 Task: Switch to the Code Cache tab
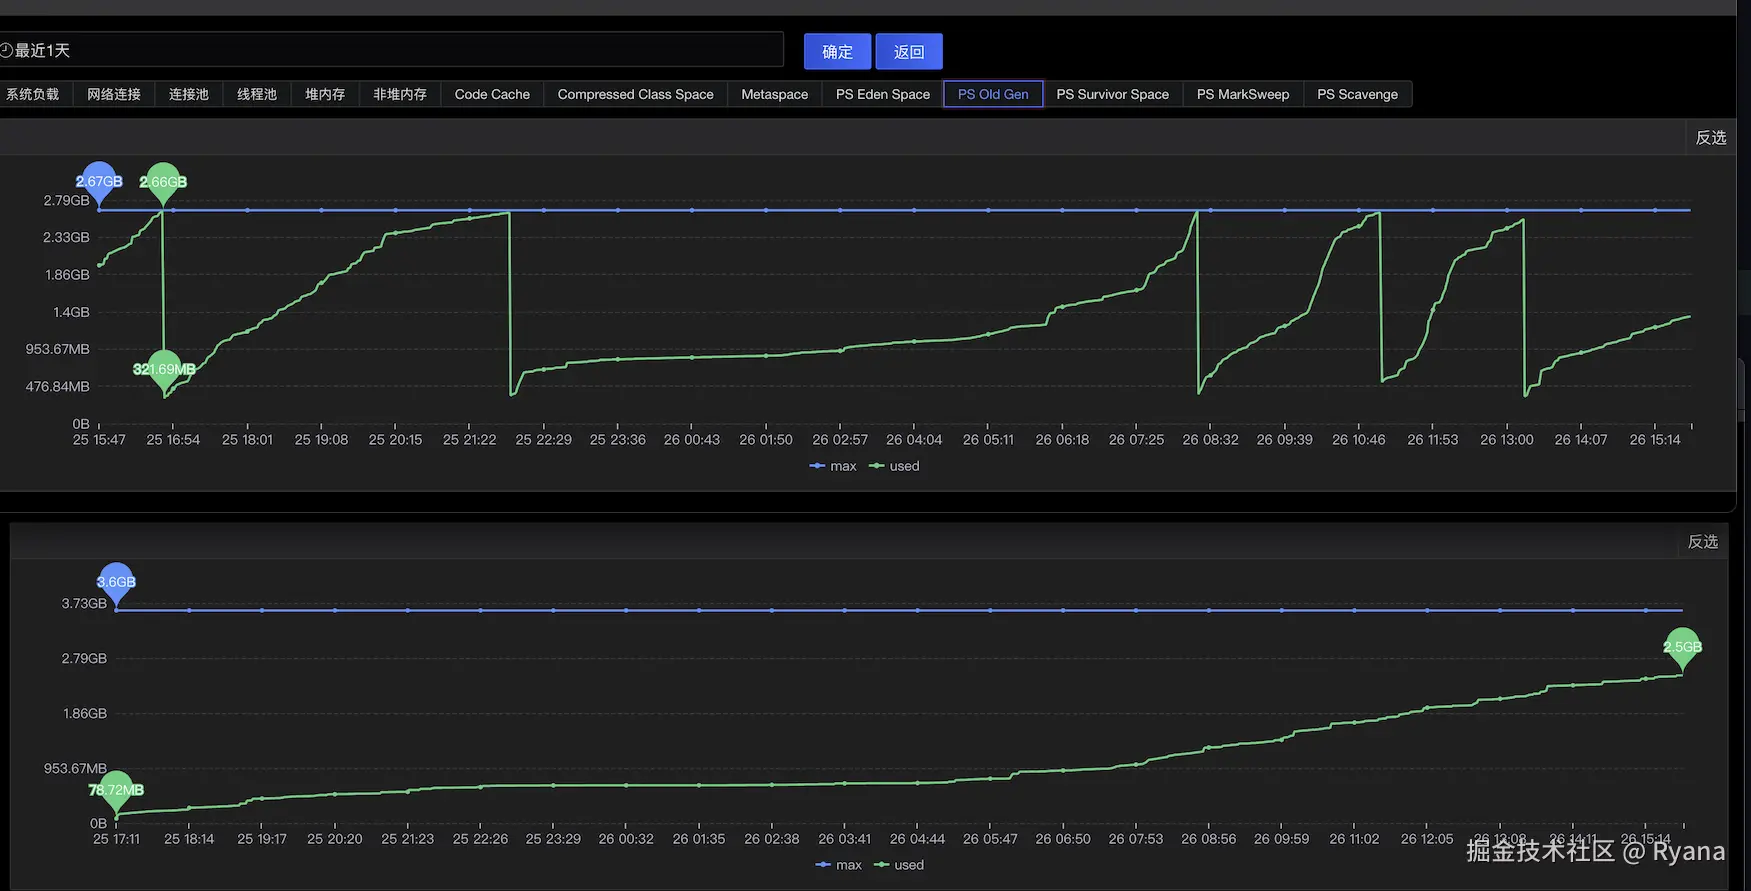click(492, 94)
